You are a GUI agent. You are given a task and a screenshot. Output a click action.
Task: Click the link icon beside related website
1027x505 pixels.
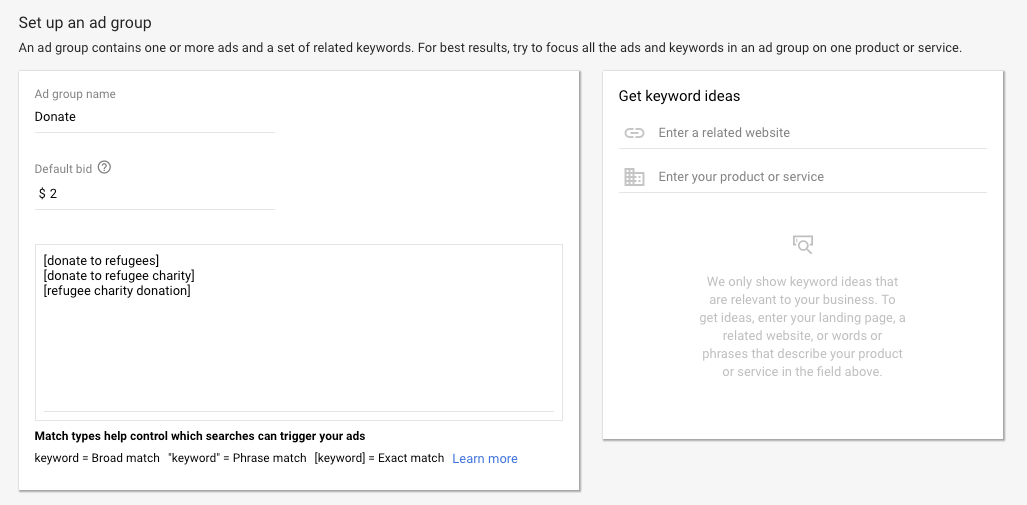[634, 133]
